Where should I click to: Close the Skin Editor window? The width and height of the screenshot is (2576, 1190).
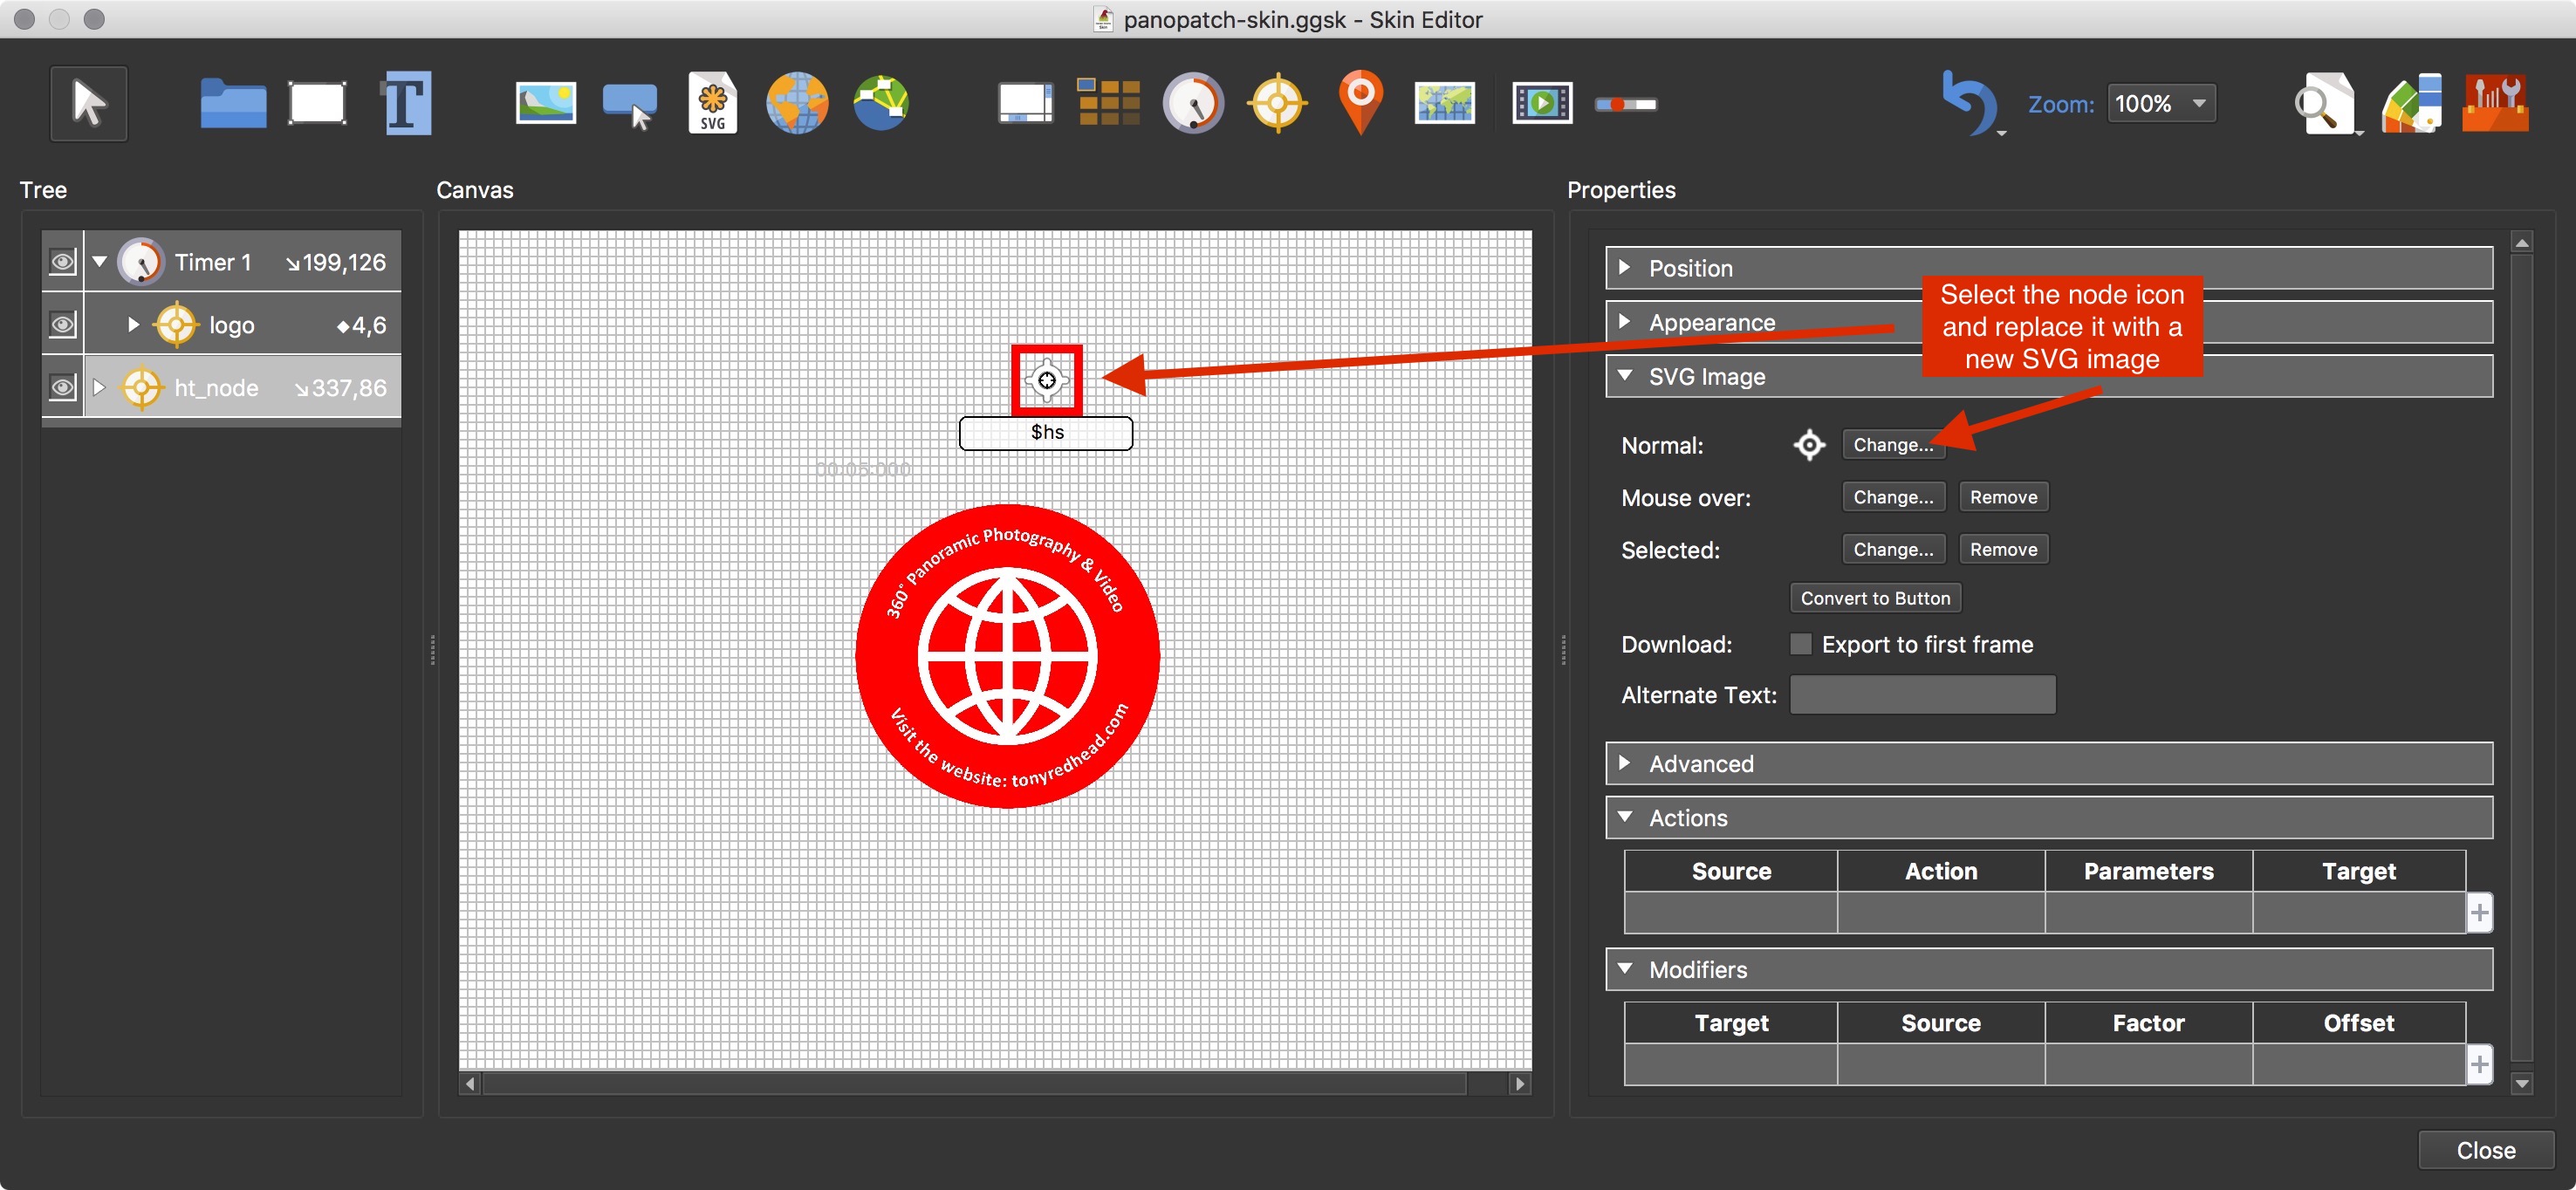(x=2485, y=1150)
